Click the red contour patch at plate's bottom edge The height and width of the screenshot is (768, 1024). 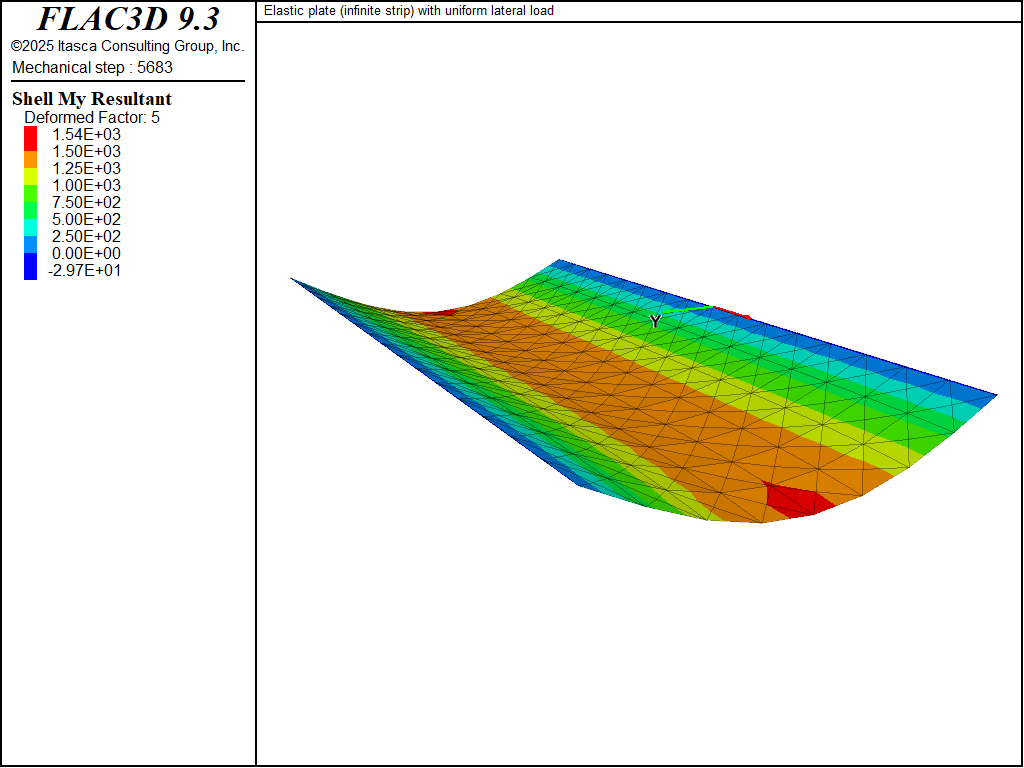click(x=797, y=500)
